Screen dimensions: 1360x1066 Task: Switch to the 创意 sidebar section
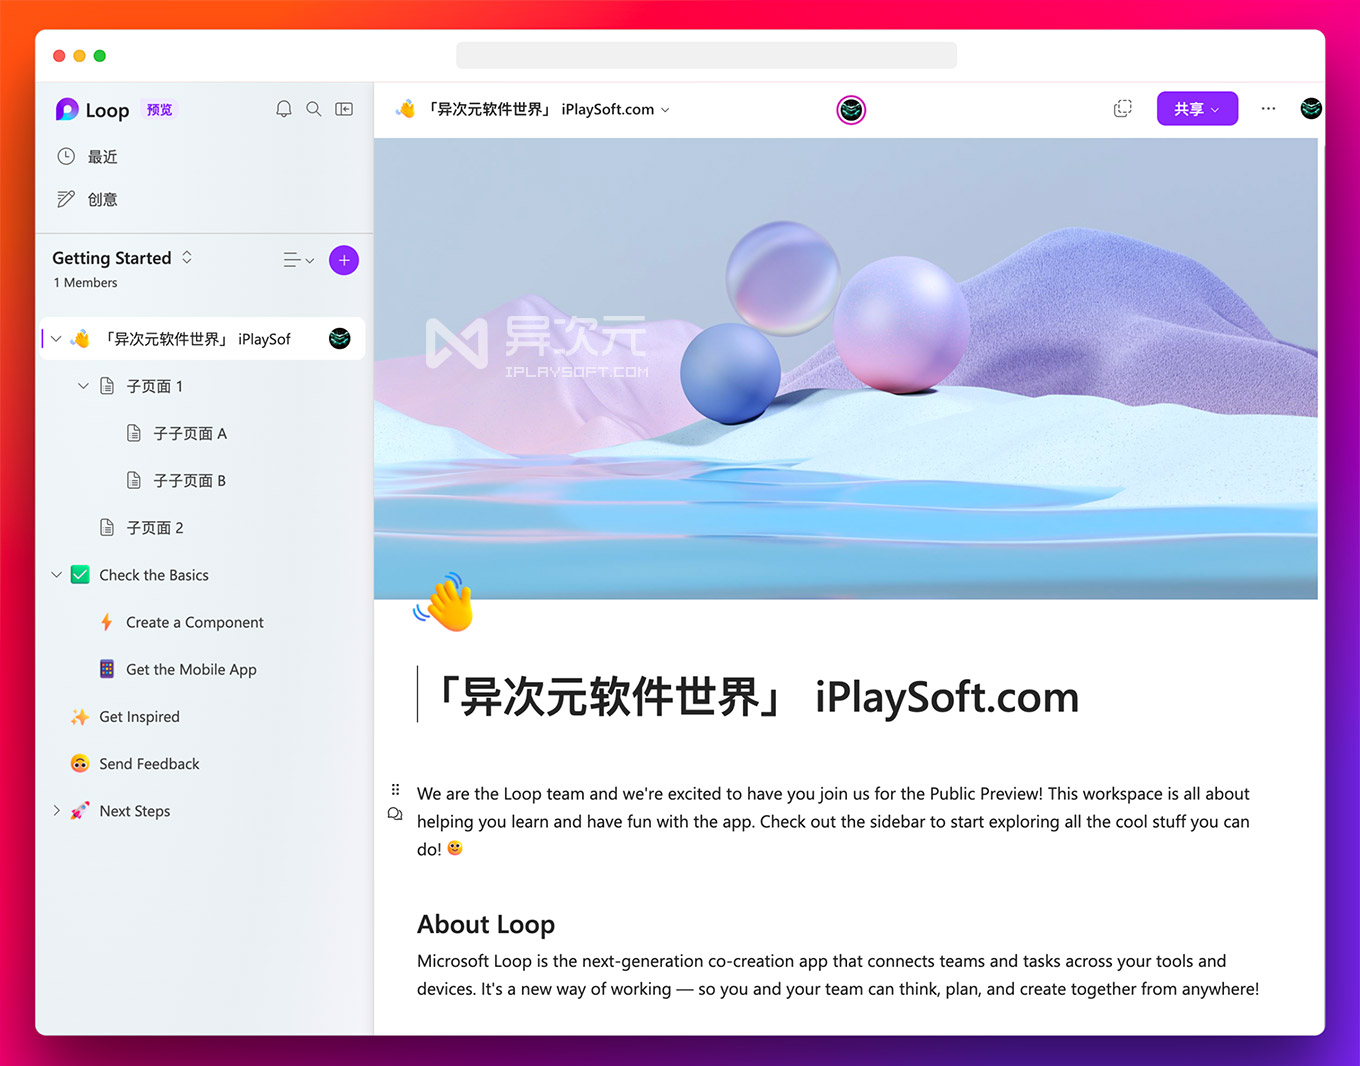[101, 199]
